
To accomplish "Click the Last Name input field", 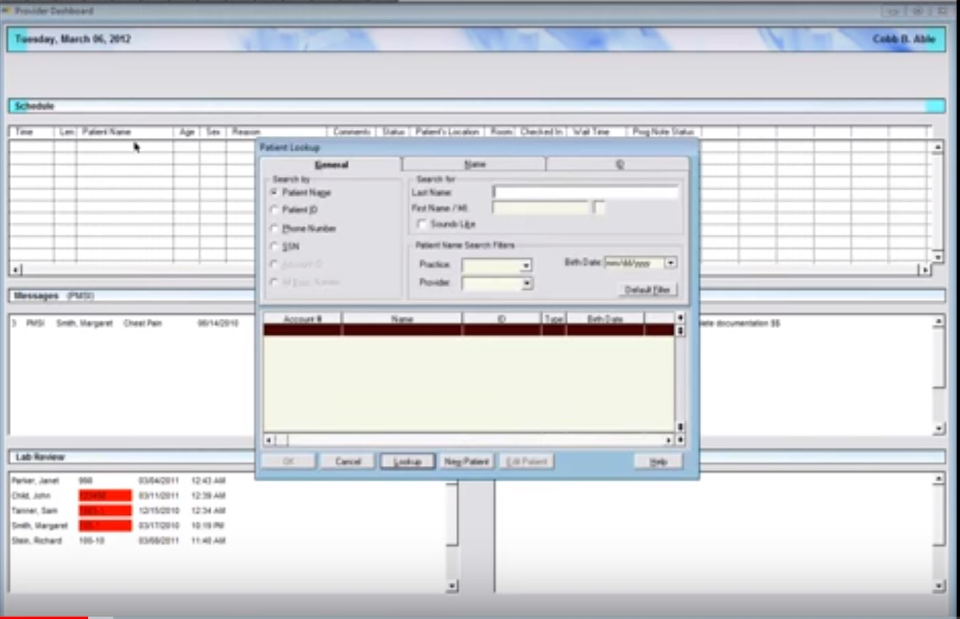I will click(585, 192).
